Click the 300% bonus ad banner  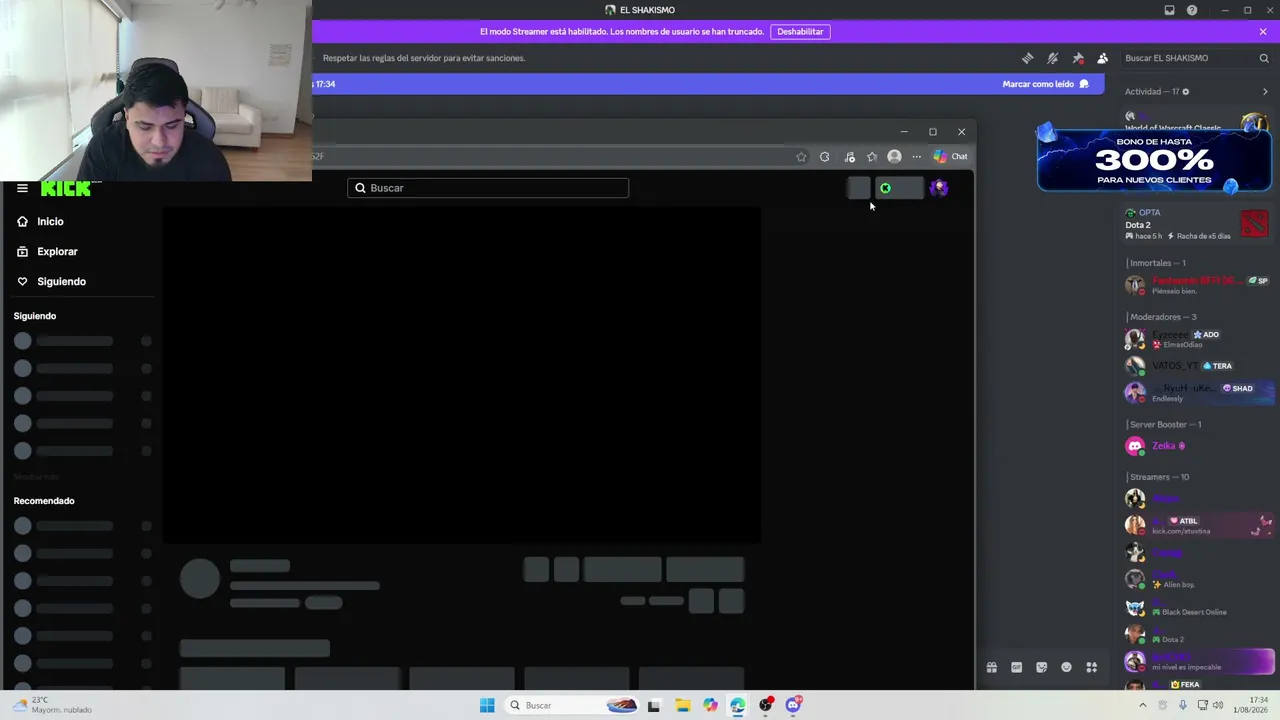pyautogui.click(x=1154, y=159)
